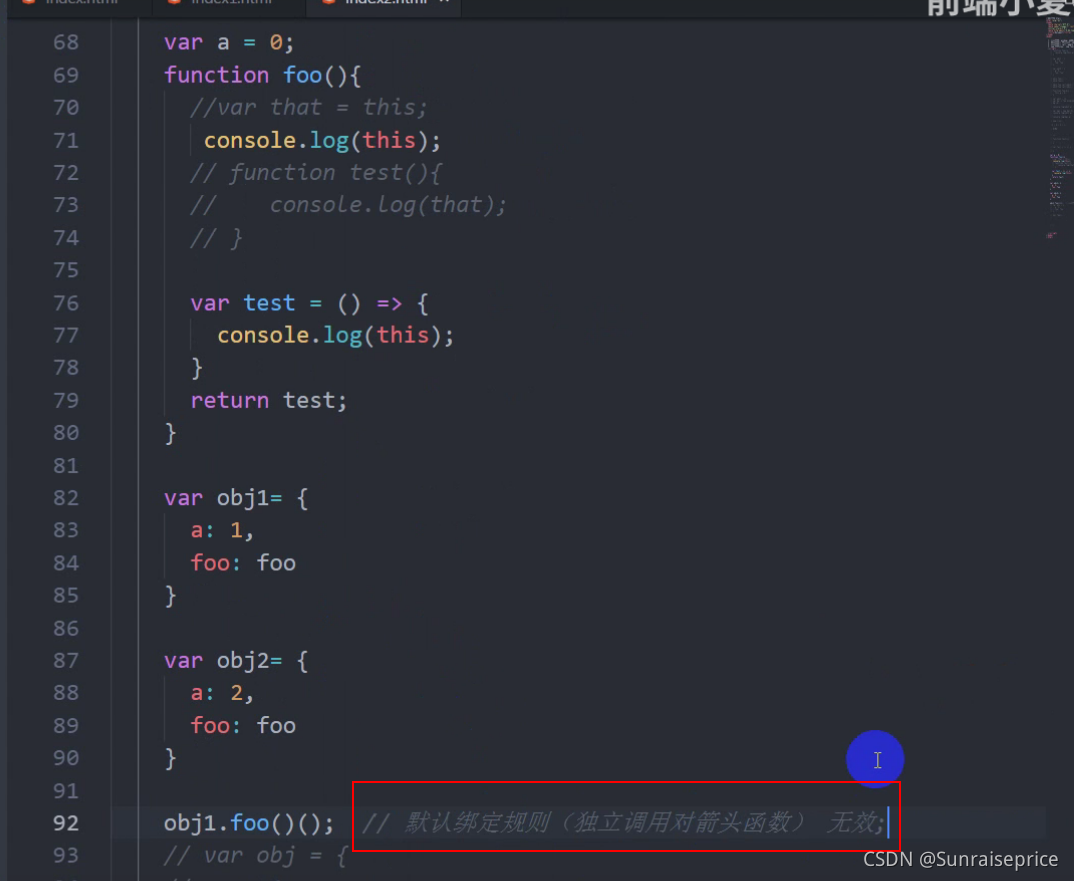Click the comment '// function test(){'

(x=316, y=173)
